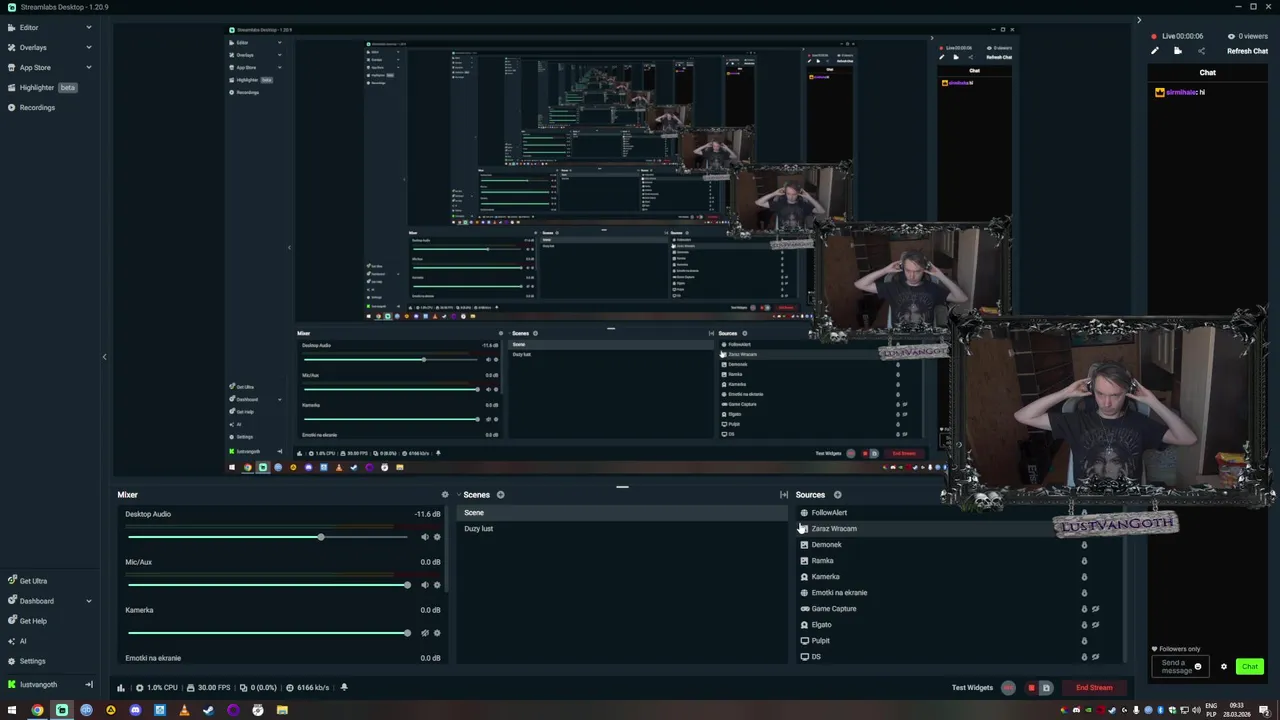Click End Stream button
The image size is (1280, 720).
(1094, 688)
